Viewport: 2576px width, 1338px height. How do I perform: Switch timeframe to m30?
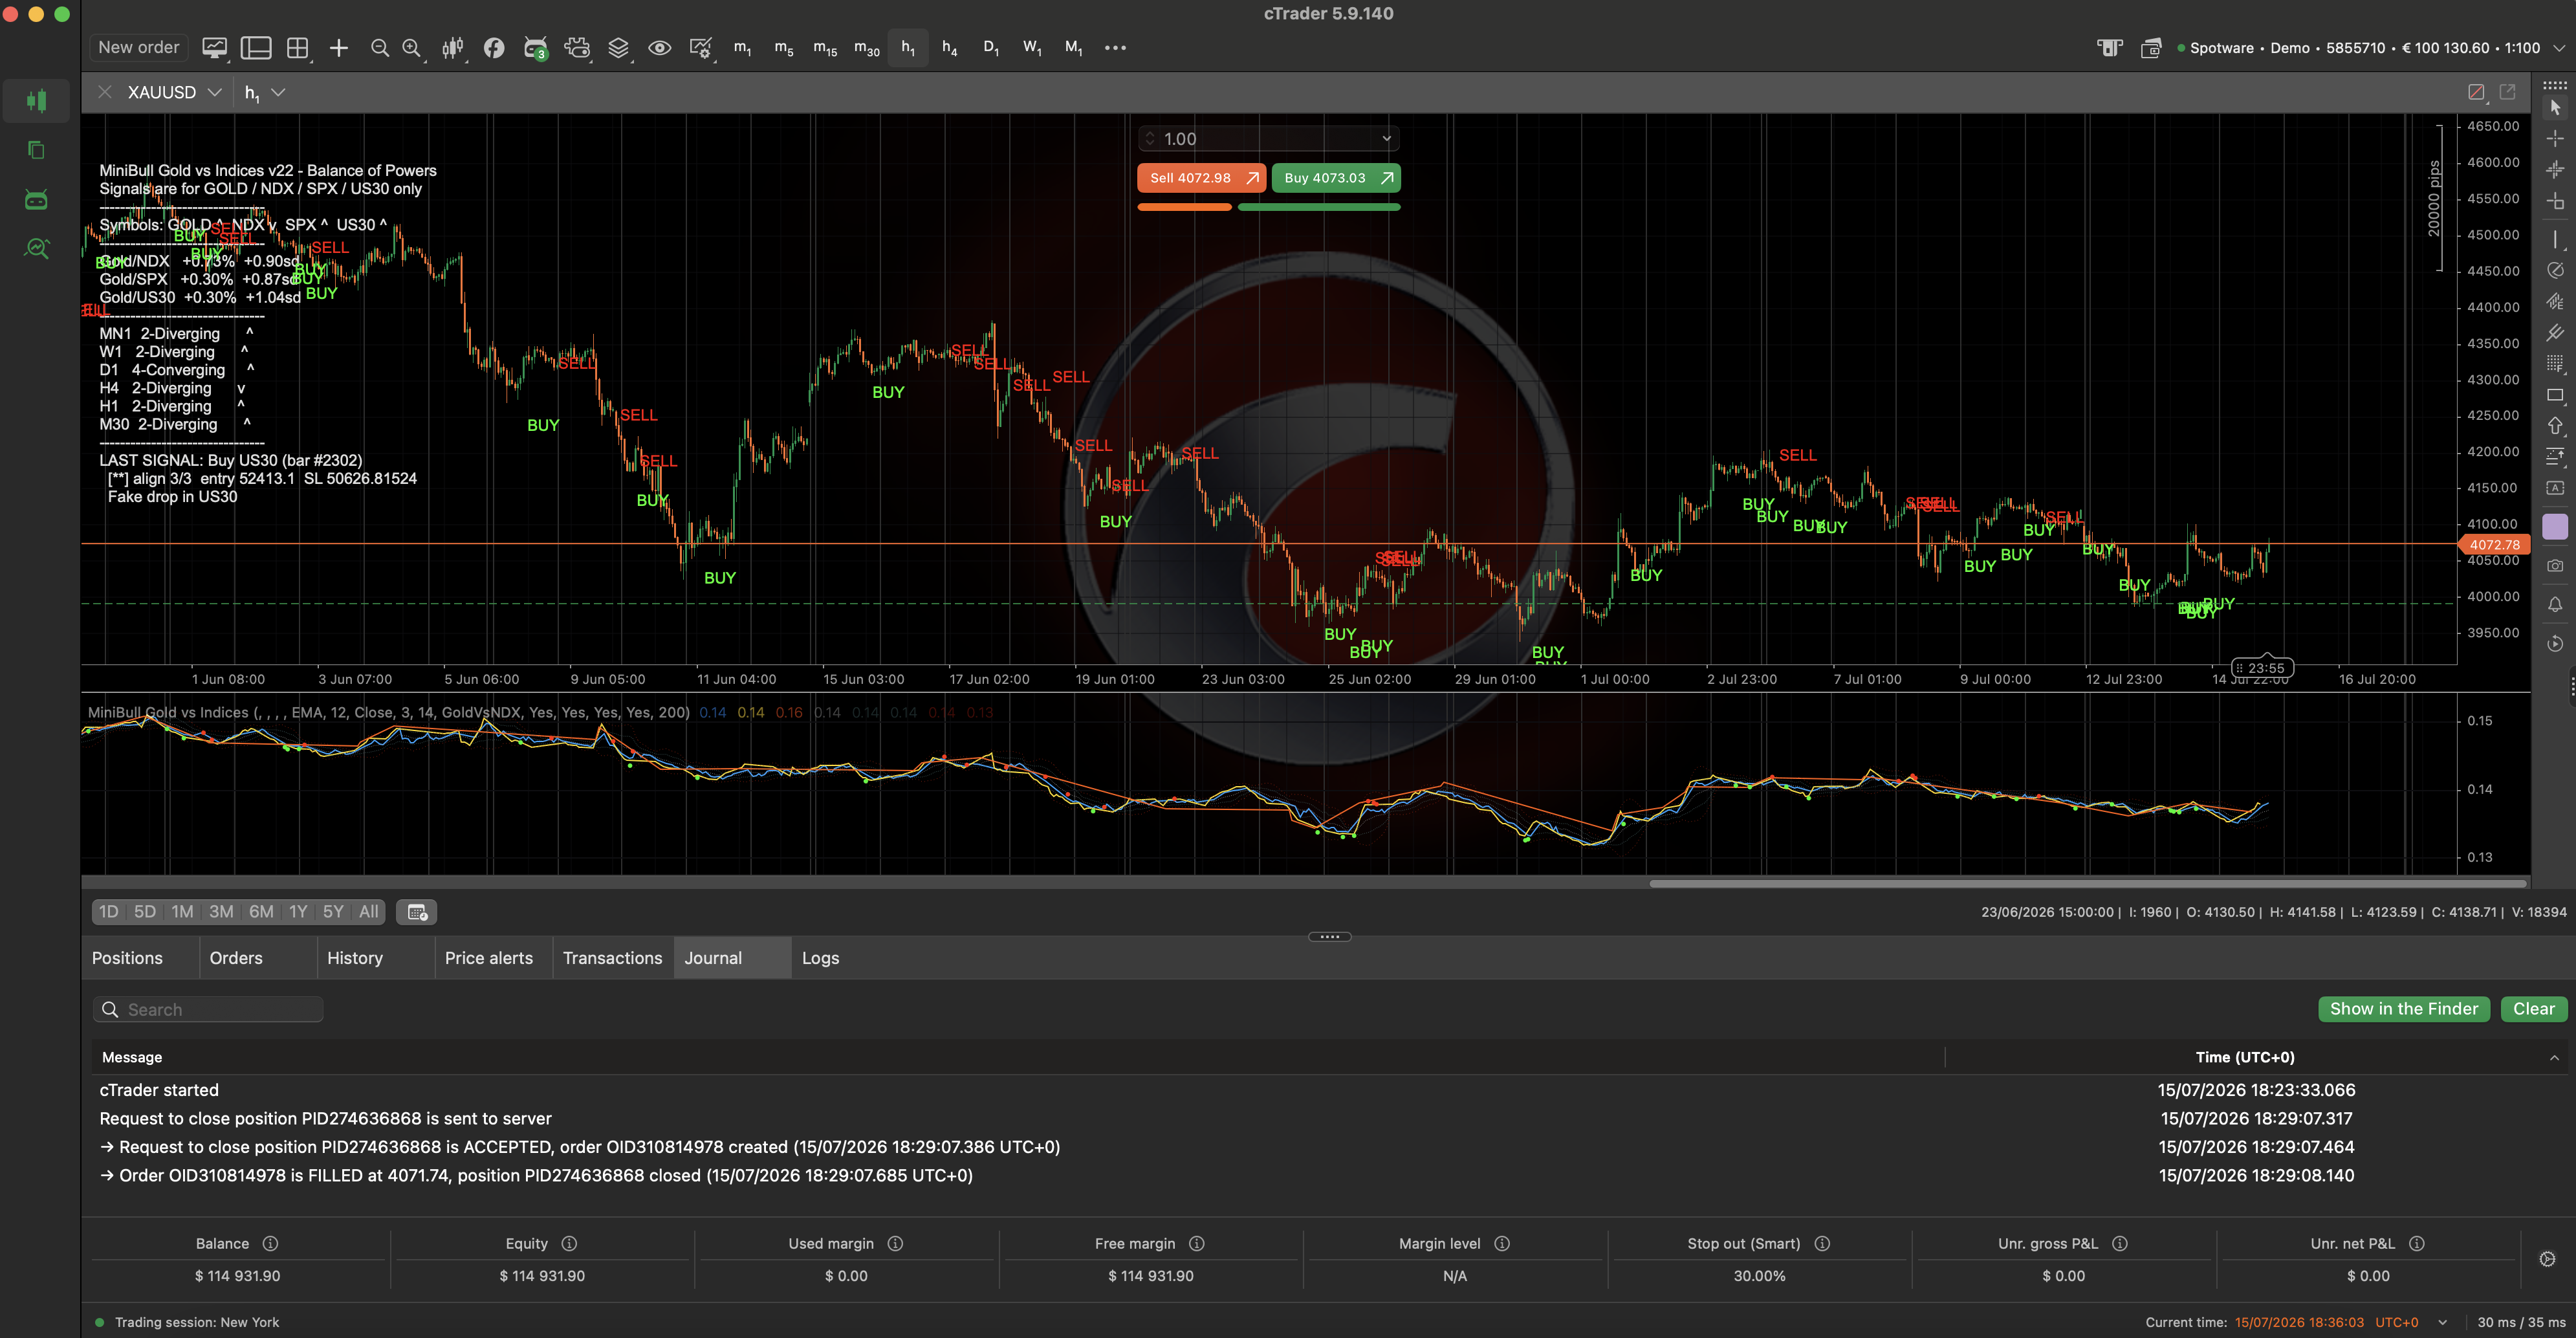(x=866, y=47)
